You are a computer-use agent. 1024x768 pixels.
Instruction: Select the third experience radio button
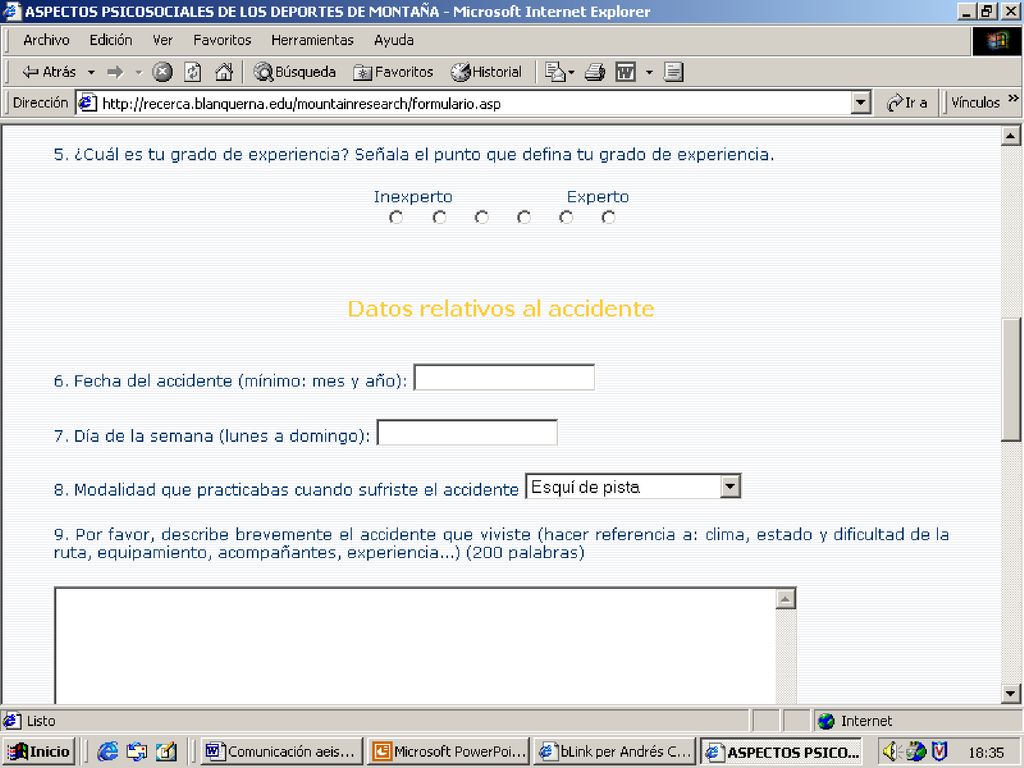point(481,217)
